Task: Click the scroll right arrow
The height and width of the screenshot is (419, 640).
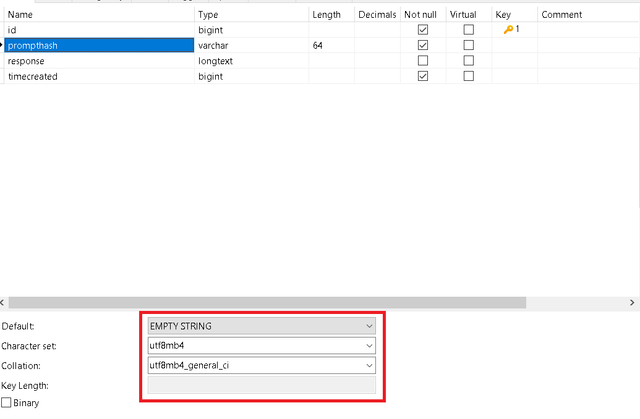Action: coord(632,302)
